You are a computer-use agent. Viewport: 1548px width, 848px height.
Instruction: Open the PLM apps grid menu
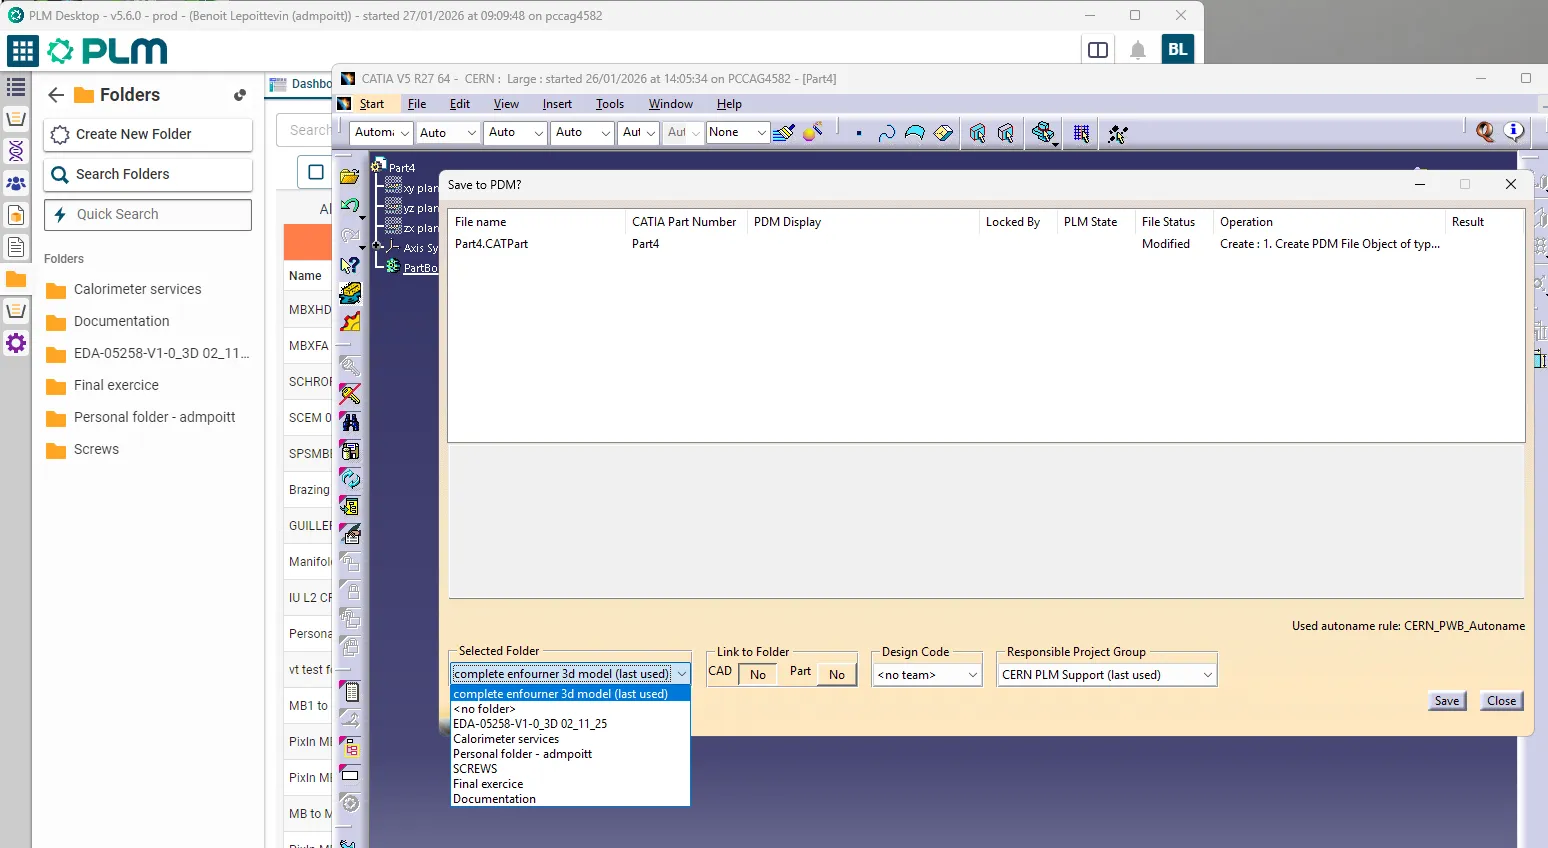(23, 51)
